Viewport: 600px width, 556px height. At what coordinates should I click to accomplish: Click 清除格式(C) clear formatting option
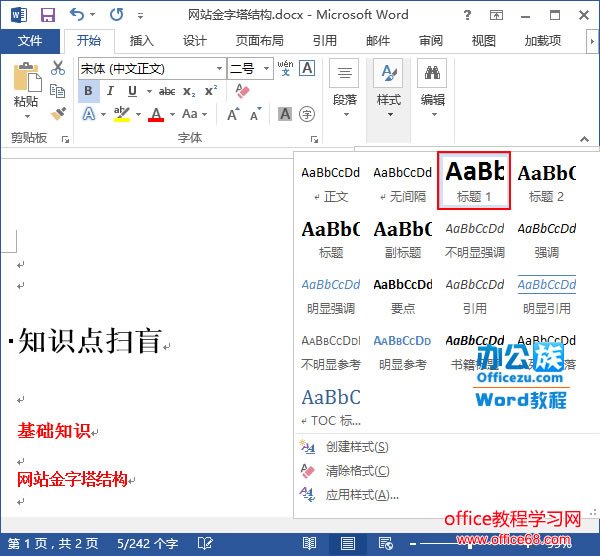tap(345, 471)
